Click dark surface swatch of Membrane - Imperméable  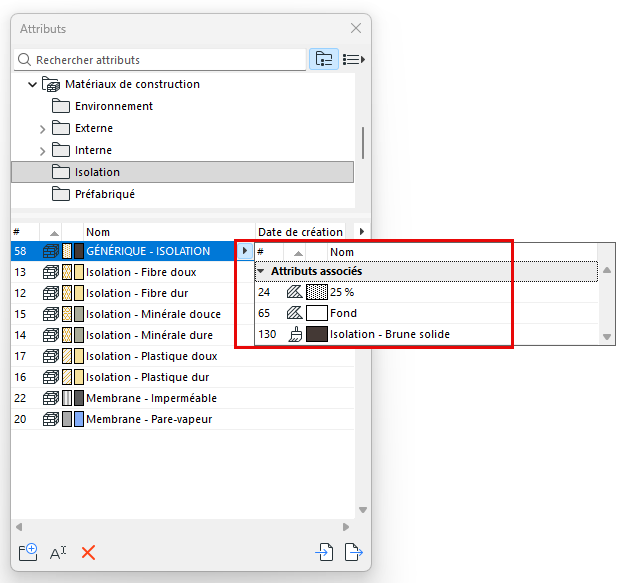click(79, 398)
